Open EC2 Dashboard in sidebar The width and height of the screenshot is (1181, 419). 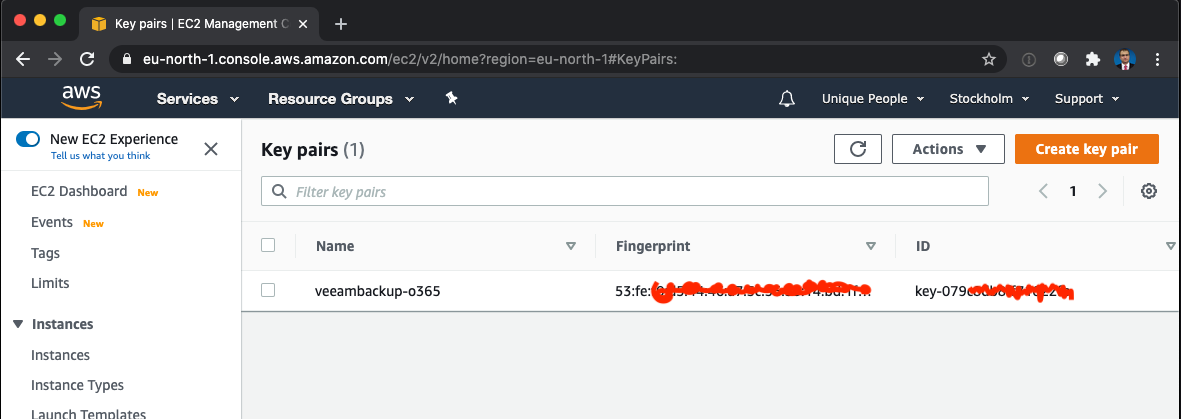79,191
